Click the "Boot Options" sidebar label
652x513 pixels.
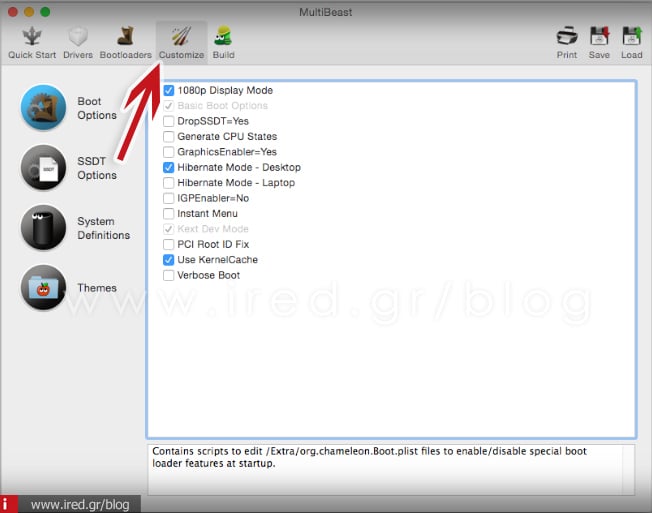[x=97, y=108]
